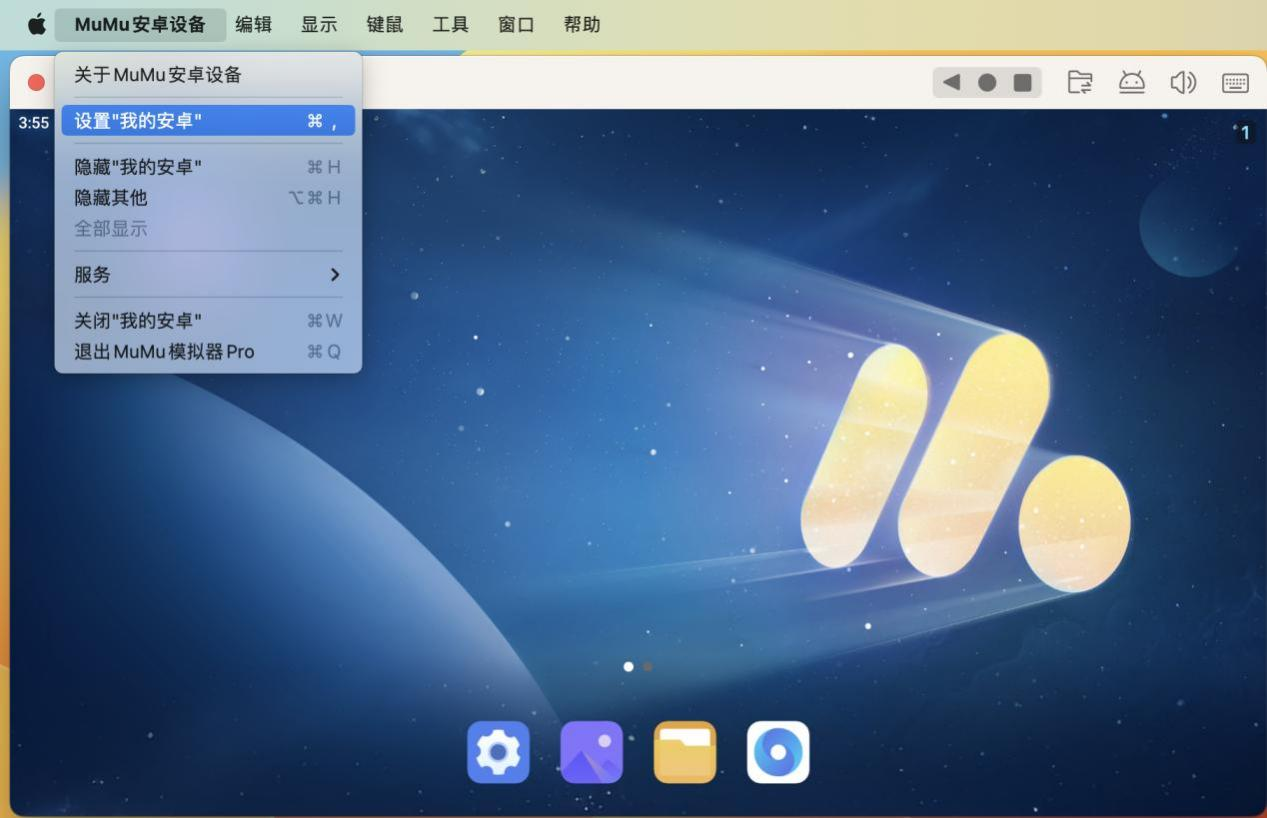Screen dimensions: 1267x818
Task: Open Android Settings via the gear icon
Action: tap(497, 751)
